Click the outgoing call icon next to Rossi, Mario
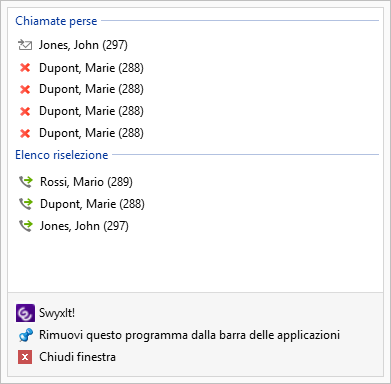Image resolution: width=391 pixels, height=384 pixels. click(26, 182)
